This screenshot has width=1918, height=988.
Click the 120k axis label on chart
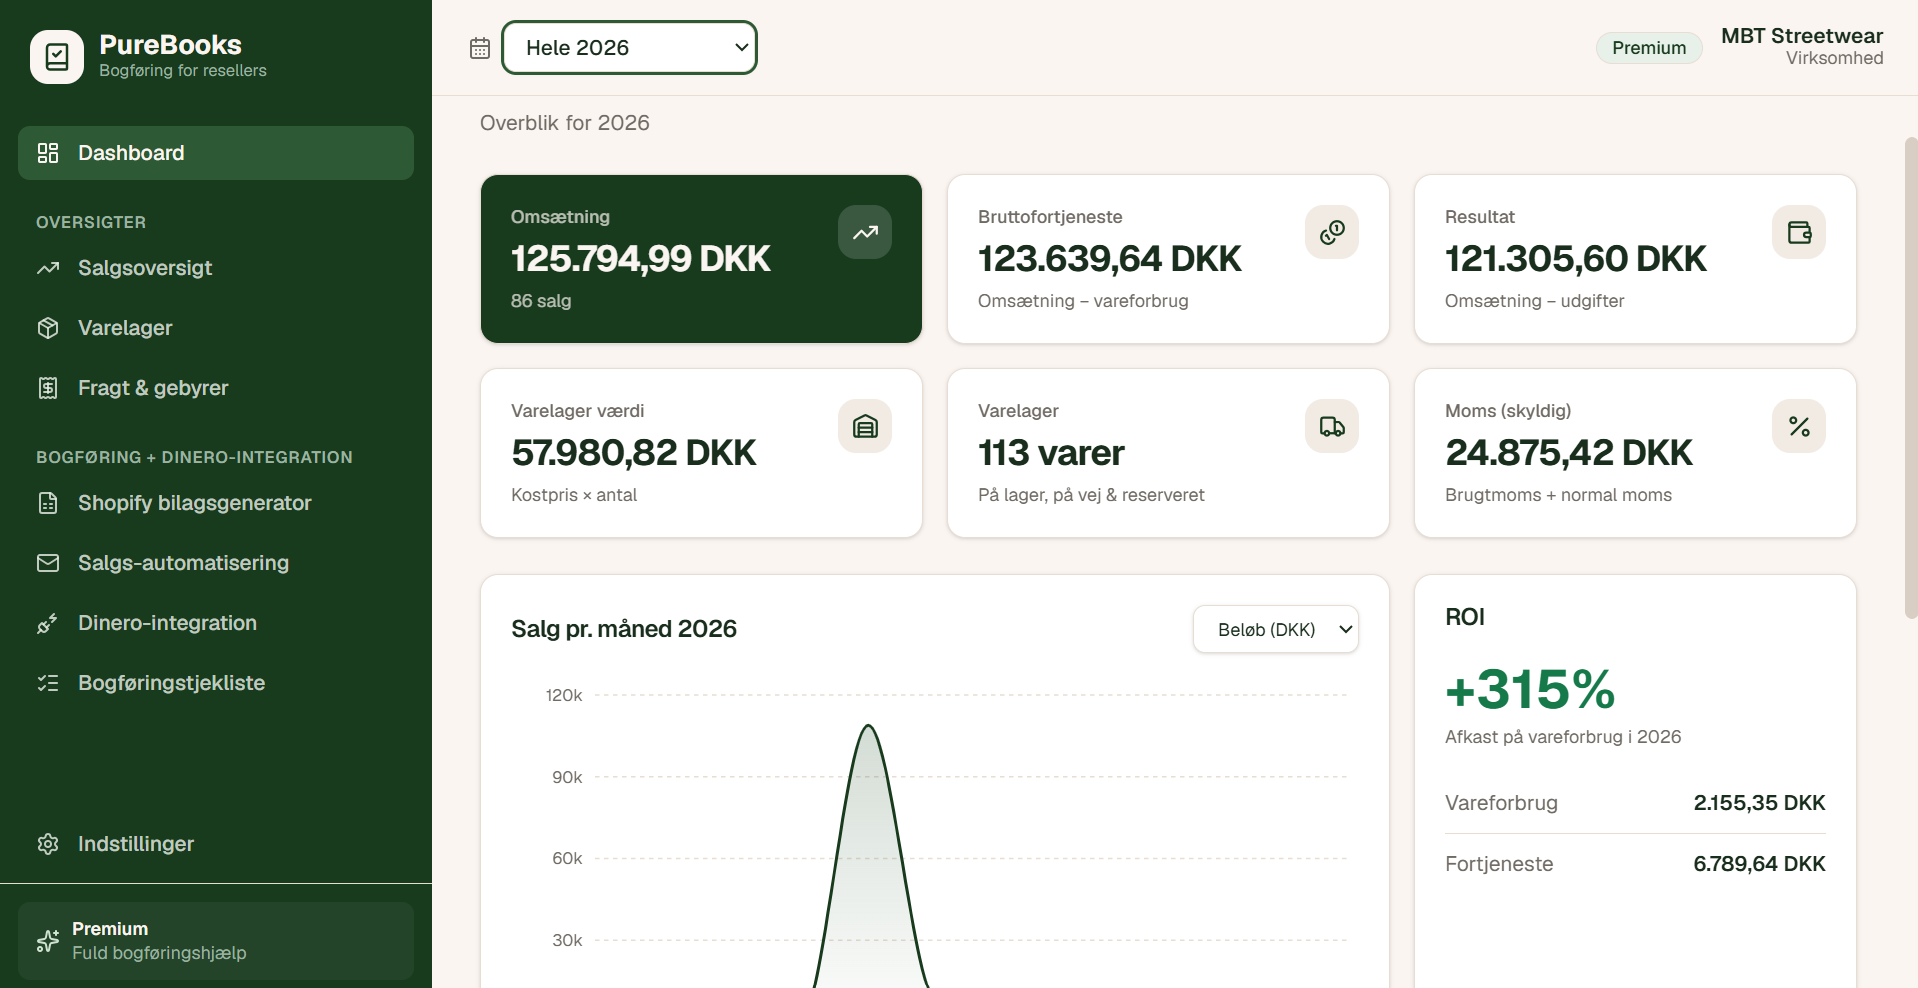tap(564, 695)
